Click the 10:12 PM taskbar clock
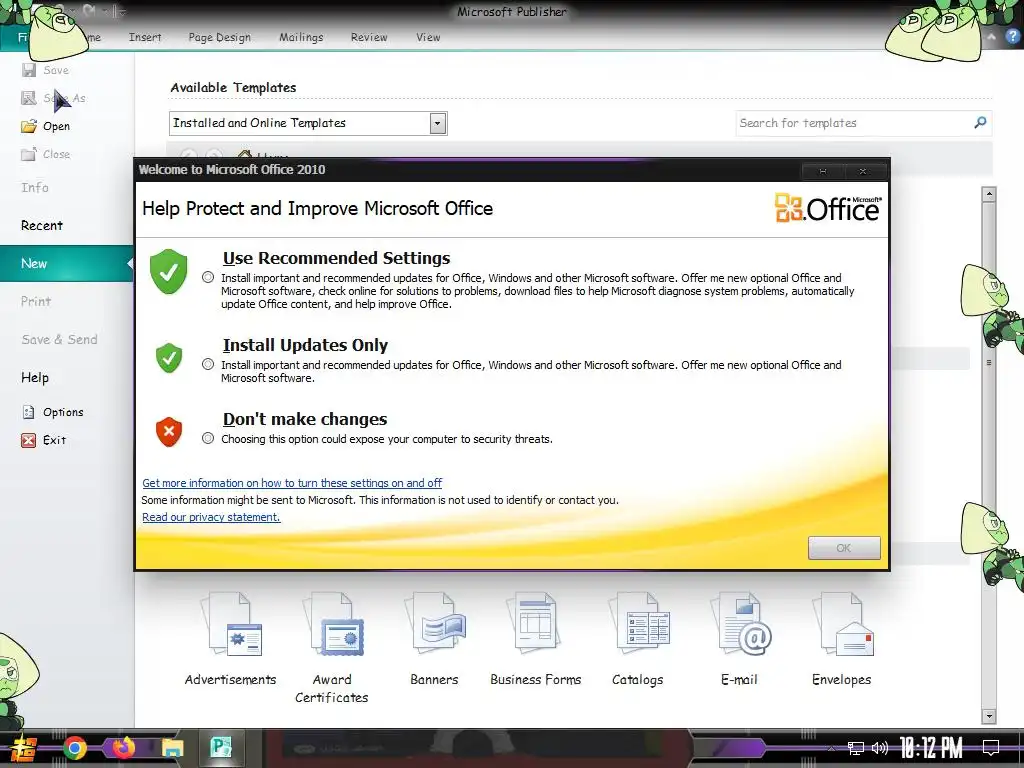 pyautogui.click(x=931, y=748)
